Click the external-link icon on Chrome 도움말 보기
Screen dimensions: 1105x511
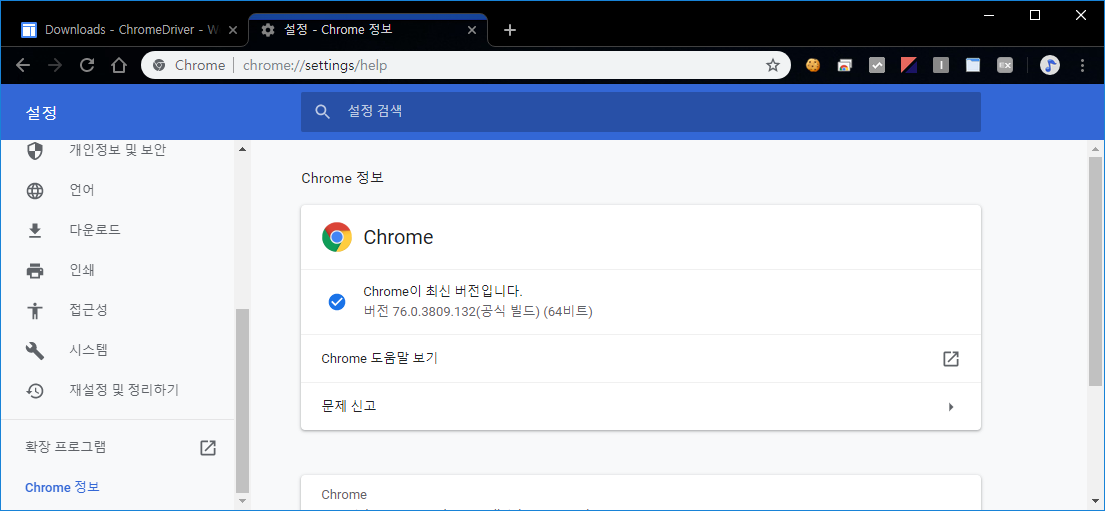[951, 359]
